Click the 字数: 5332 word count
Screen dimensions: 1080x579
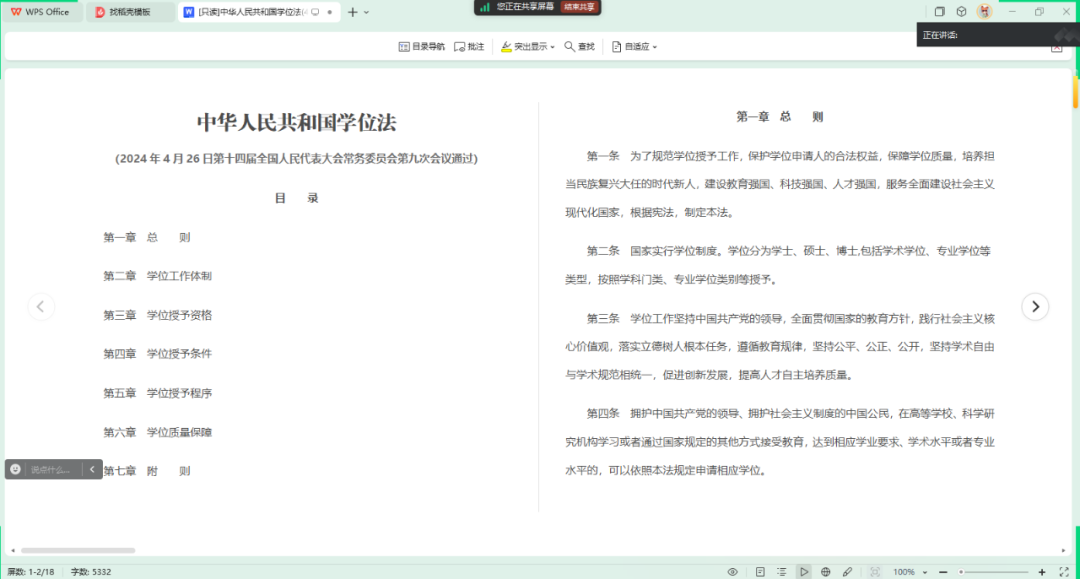90,572
